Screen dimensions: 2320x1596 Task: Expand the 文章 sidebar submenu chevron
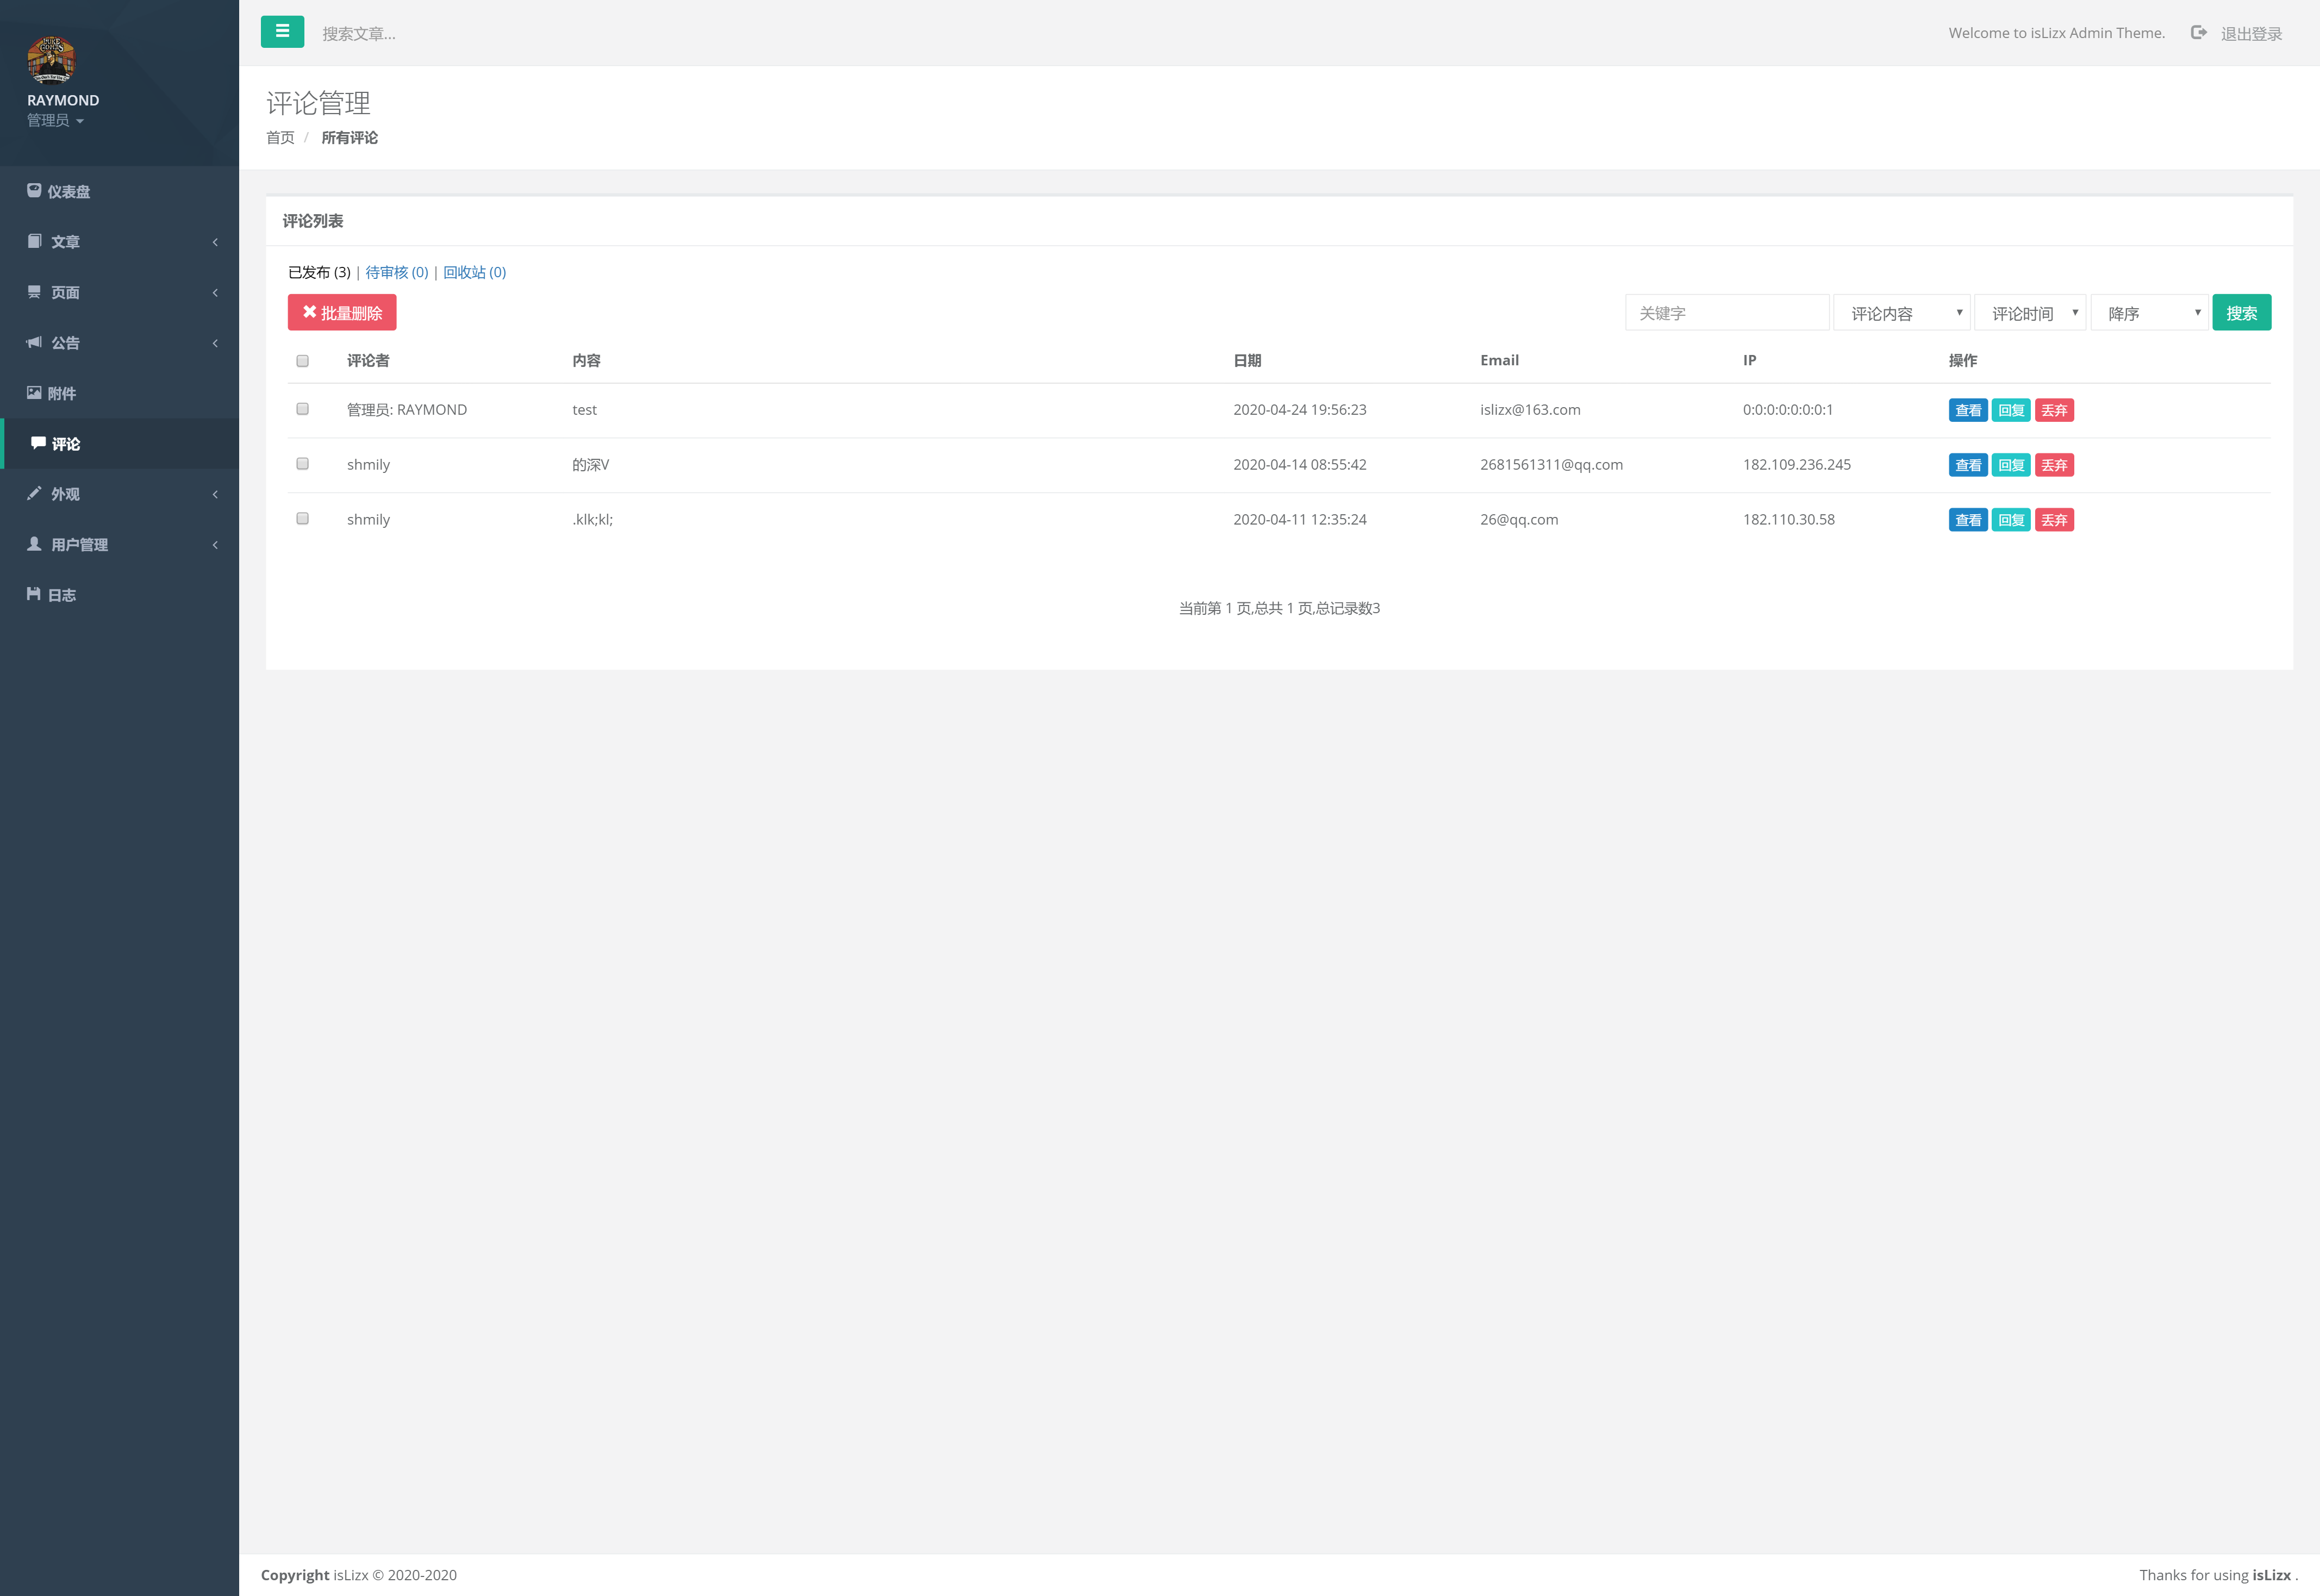[215, 242]
